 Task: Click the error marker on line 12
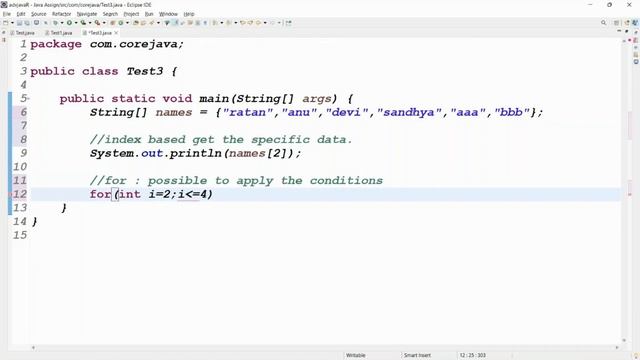(x=11, y=194)
